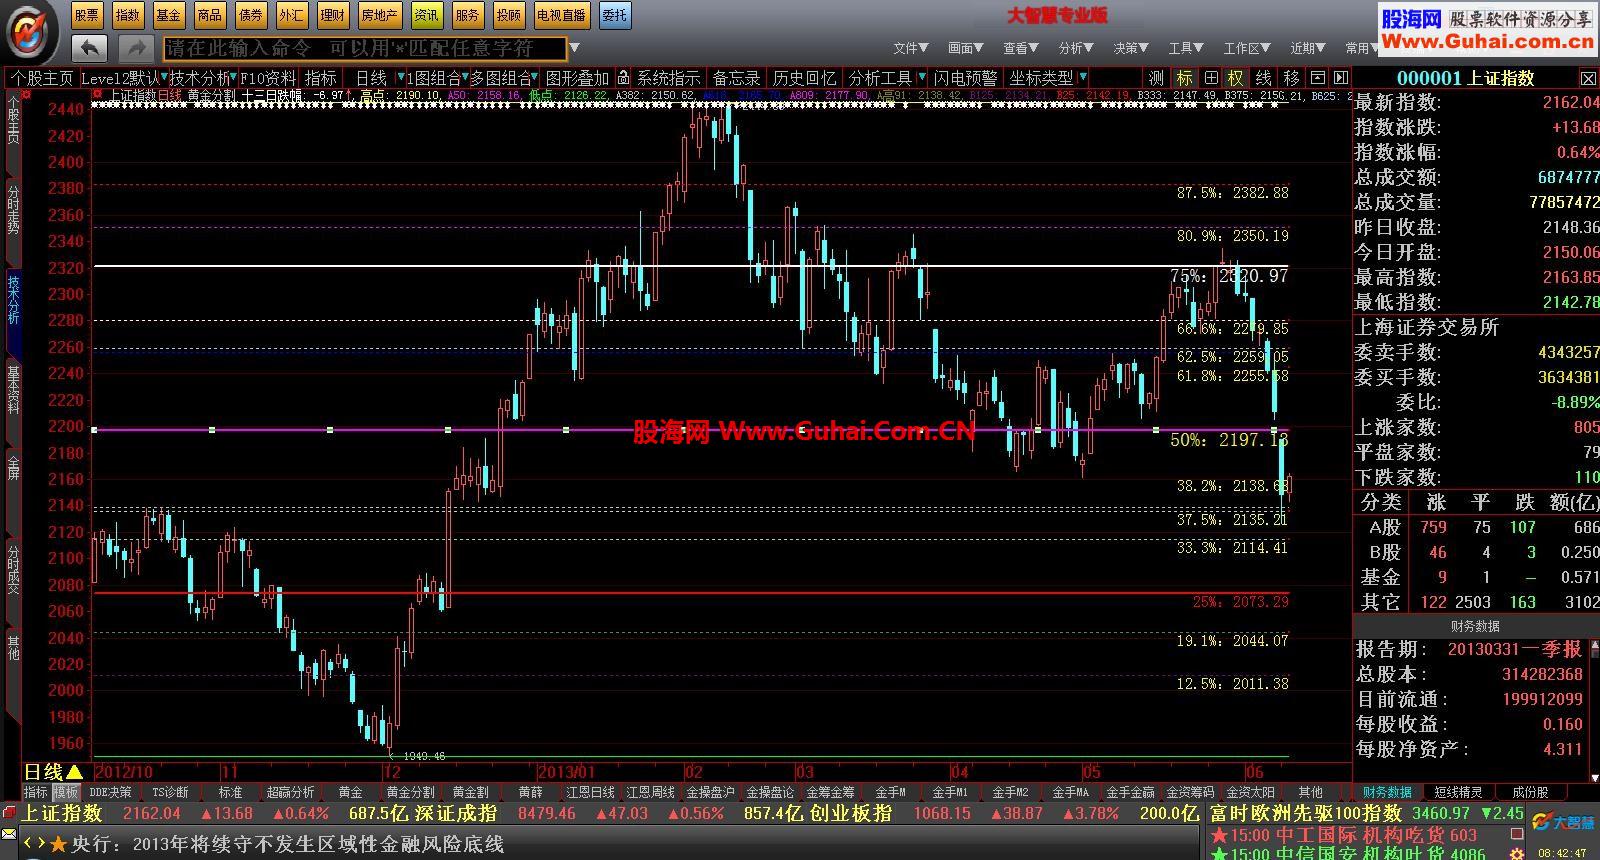Viewport: 1600px width, 860px height.
Task: Open the 分析 menu
Action: tap(1077, 48)
